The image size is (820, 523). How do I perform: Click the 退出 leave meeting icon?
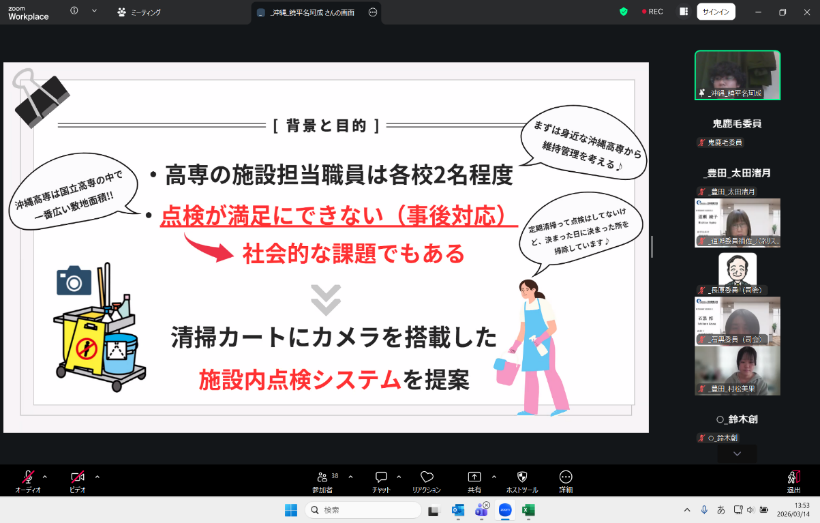point(793,478)
